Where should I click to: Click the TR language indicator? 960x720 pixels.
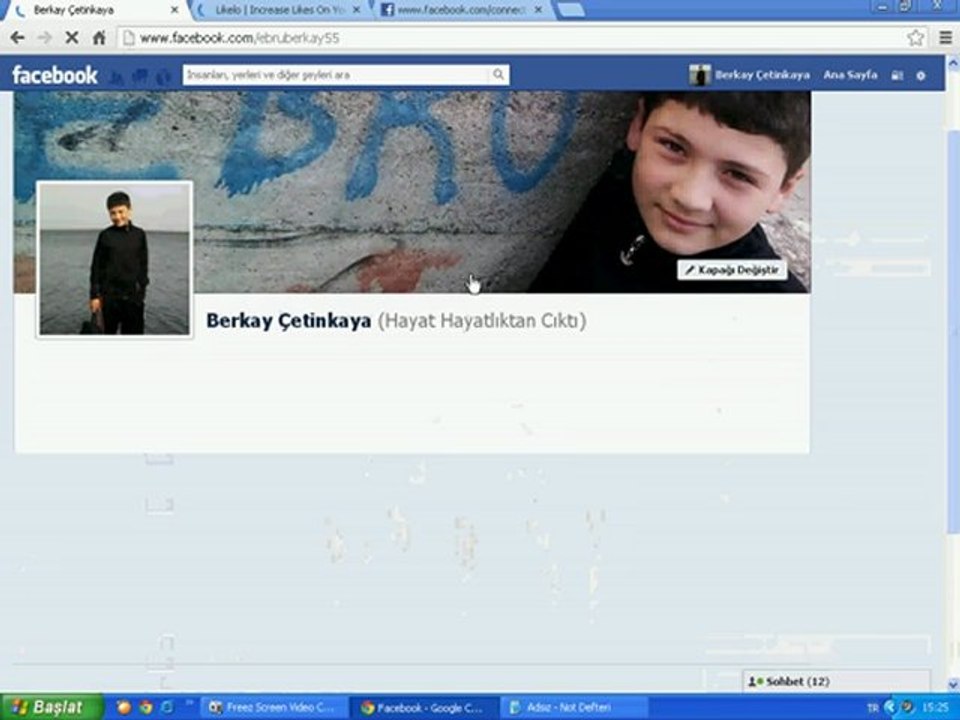pos(873,708)
